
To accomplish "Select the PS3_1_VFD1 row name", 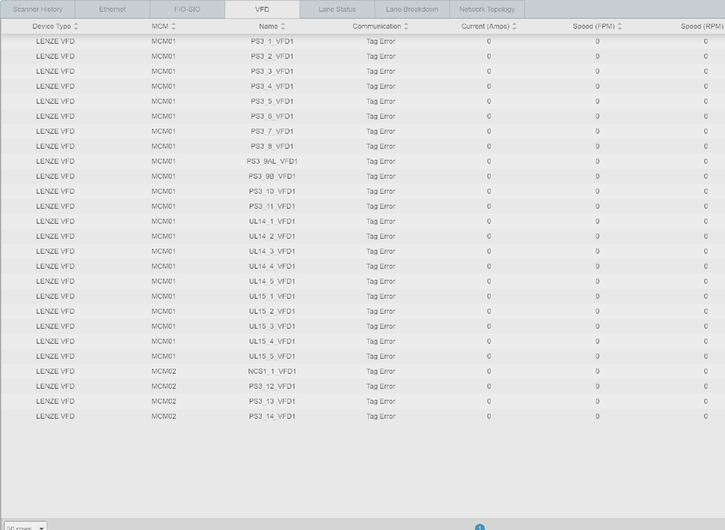I will [x=271, y=41].
